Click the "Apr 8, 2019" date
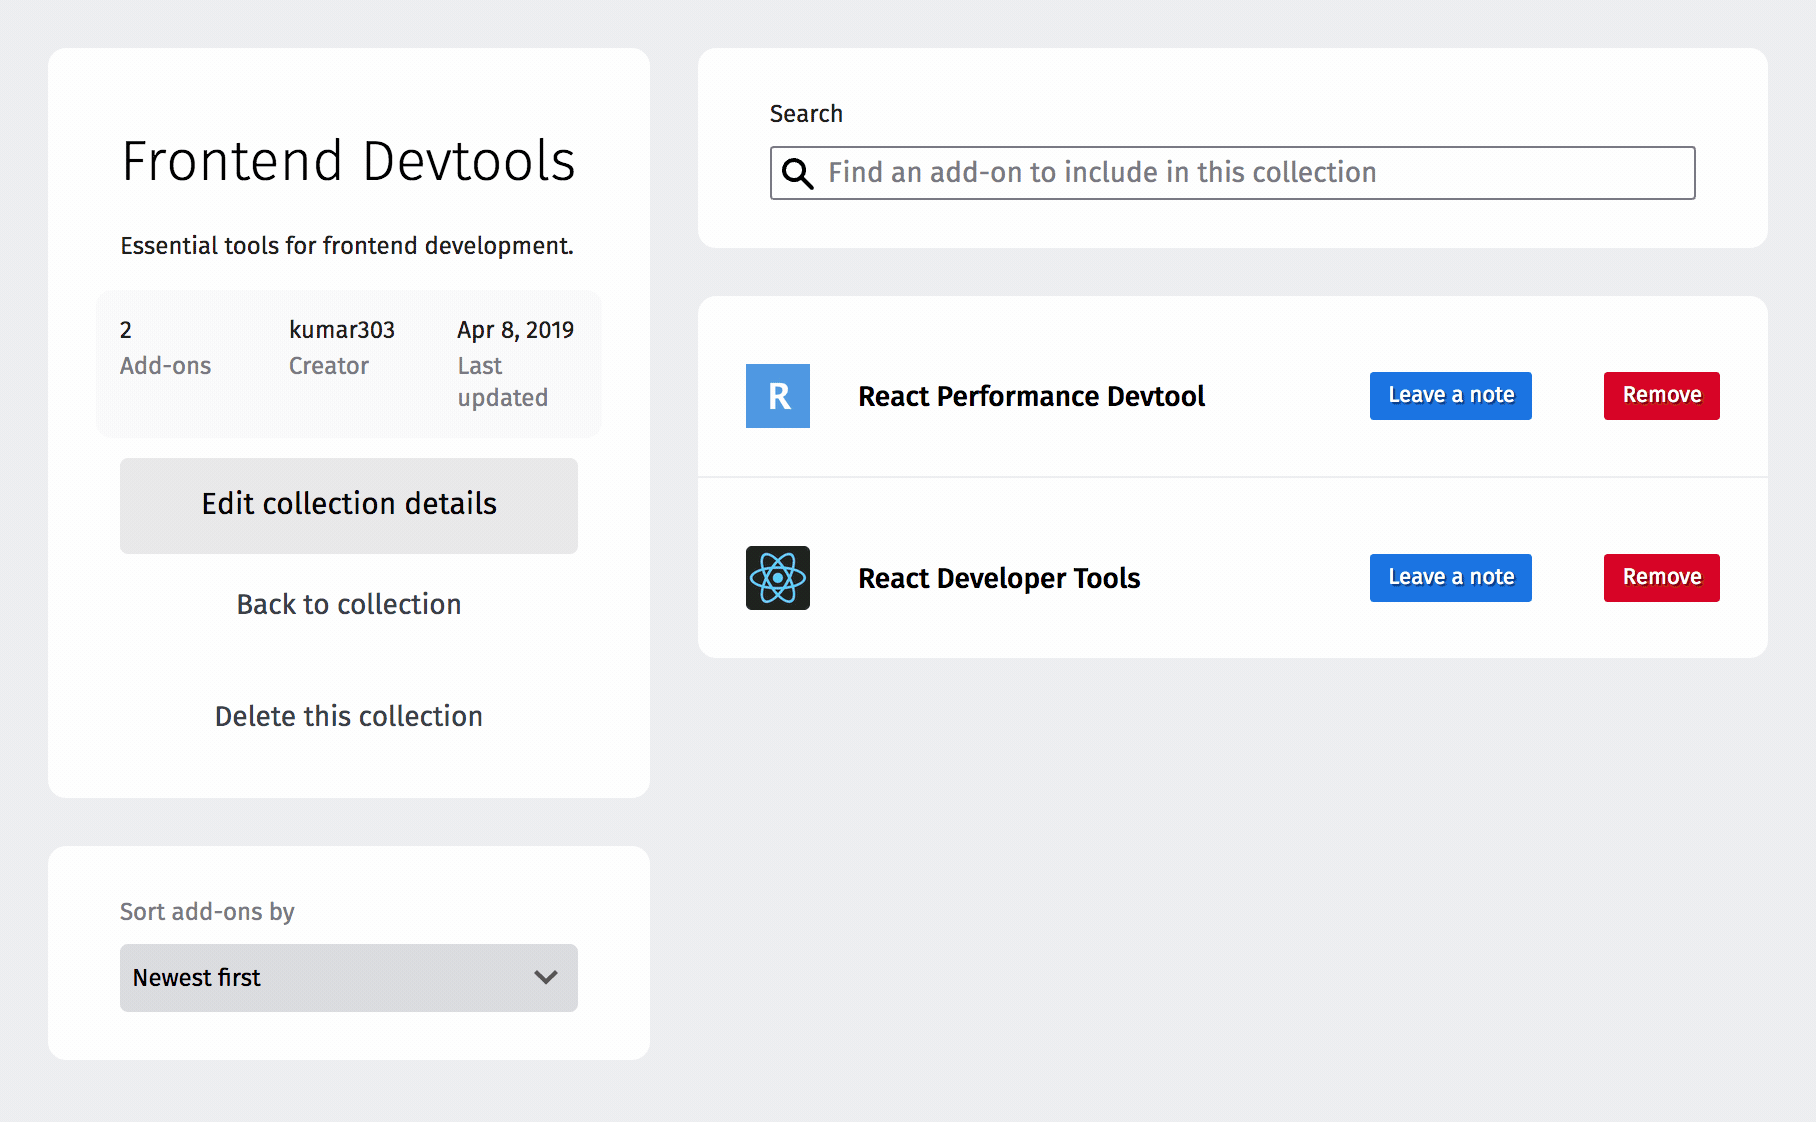The width and height of the screenshot is (1816, 1122). (x=516, y=330)
